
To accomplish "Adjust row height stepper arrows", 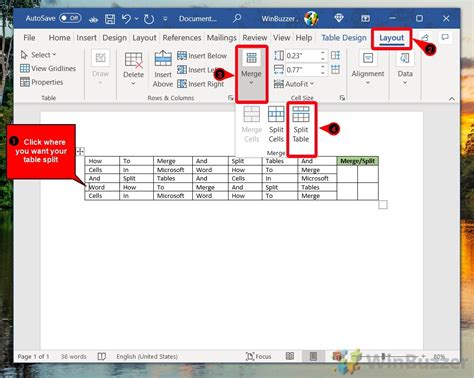I will (323, 56).
